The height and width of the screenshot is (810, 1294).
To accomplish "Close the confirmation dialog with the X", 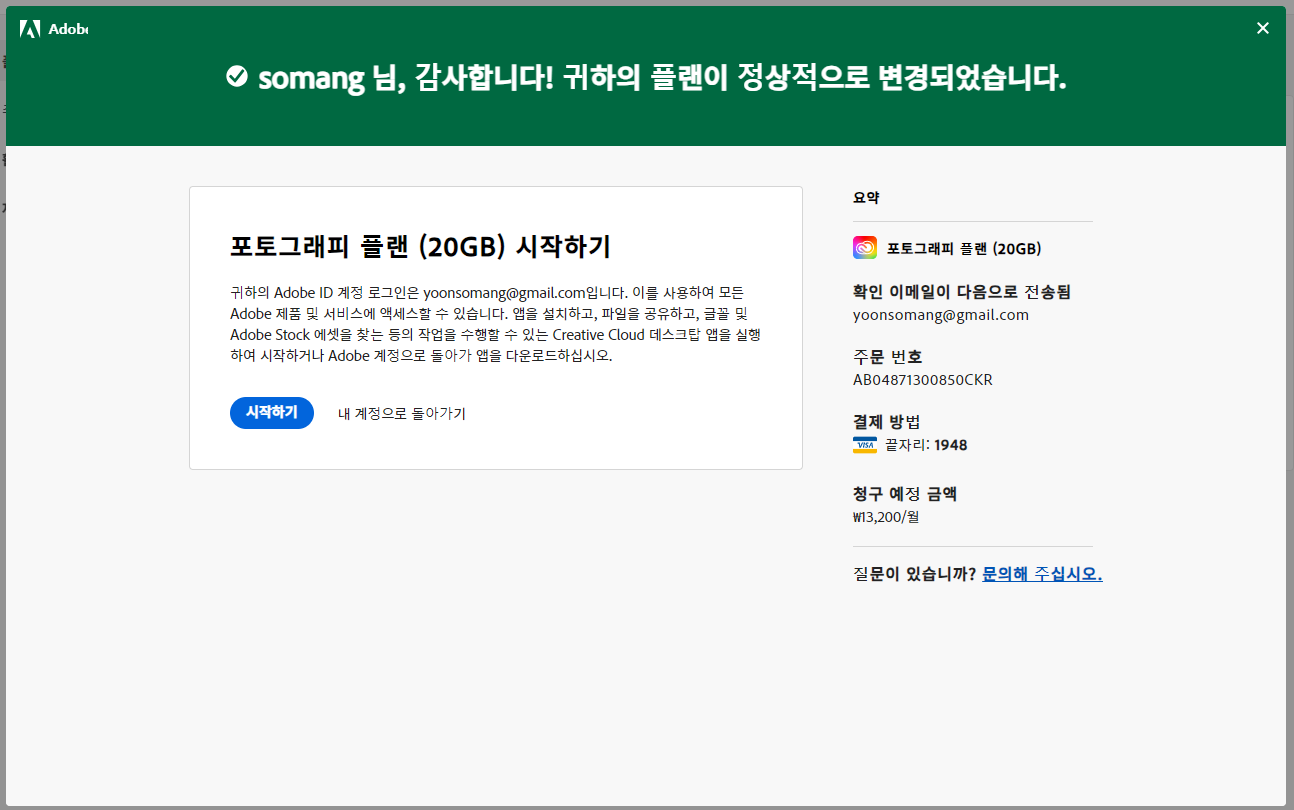I will pyautogui.click(x=1263, y=28).
